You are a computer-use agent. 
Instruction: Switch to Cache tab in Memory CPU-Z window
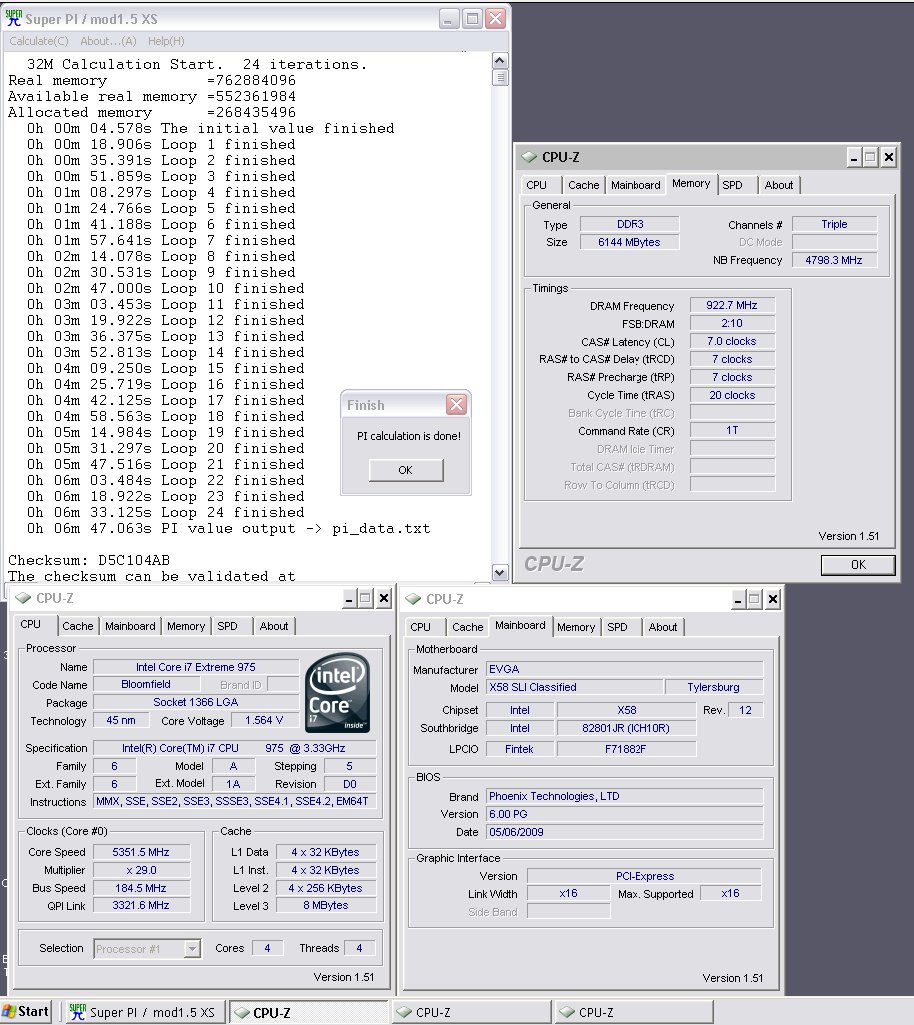tap(583, 185)
